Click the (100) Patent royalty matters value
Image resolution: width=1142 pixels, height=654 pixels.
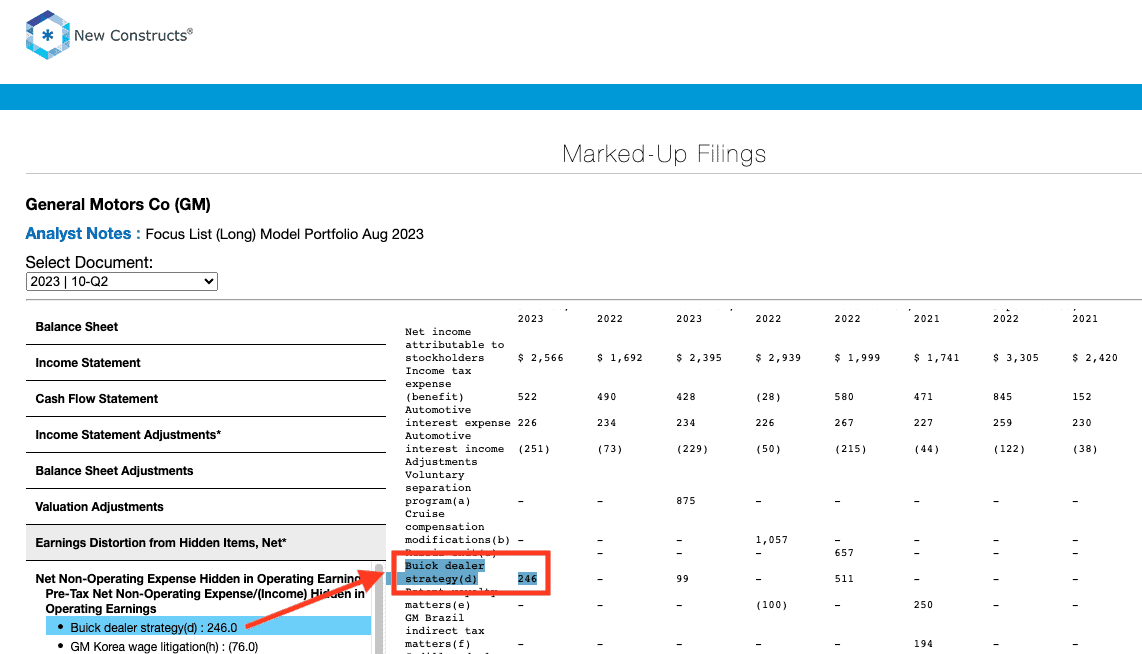771,605
